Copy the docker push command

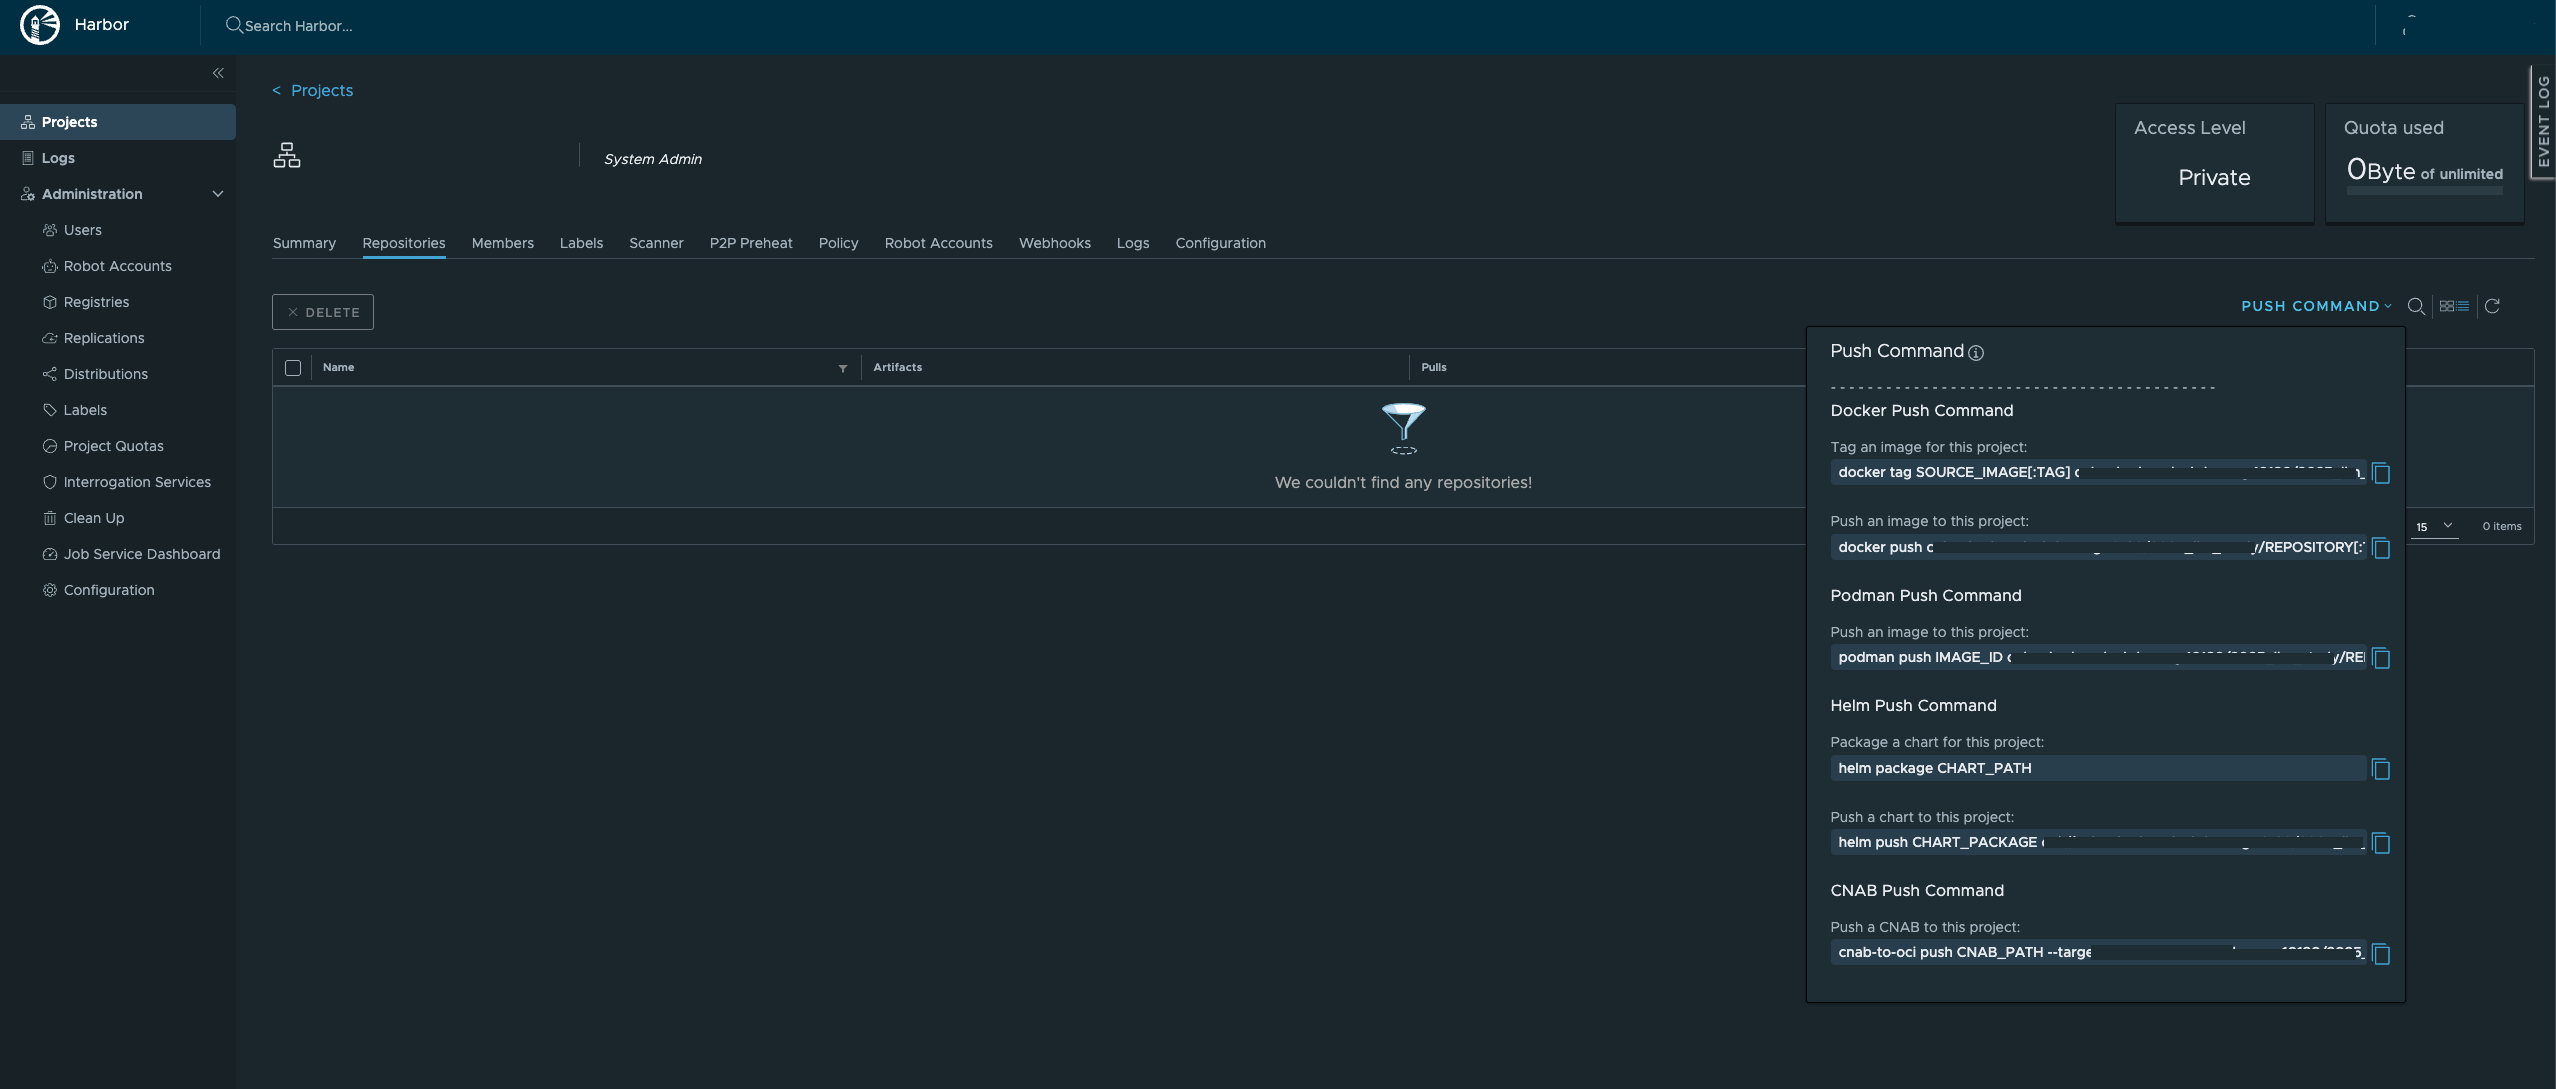[2381, 548]
